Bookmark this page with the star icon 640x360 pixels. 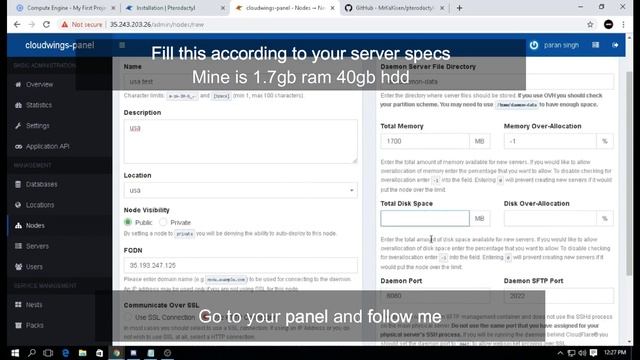(590, 24)
